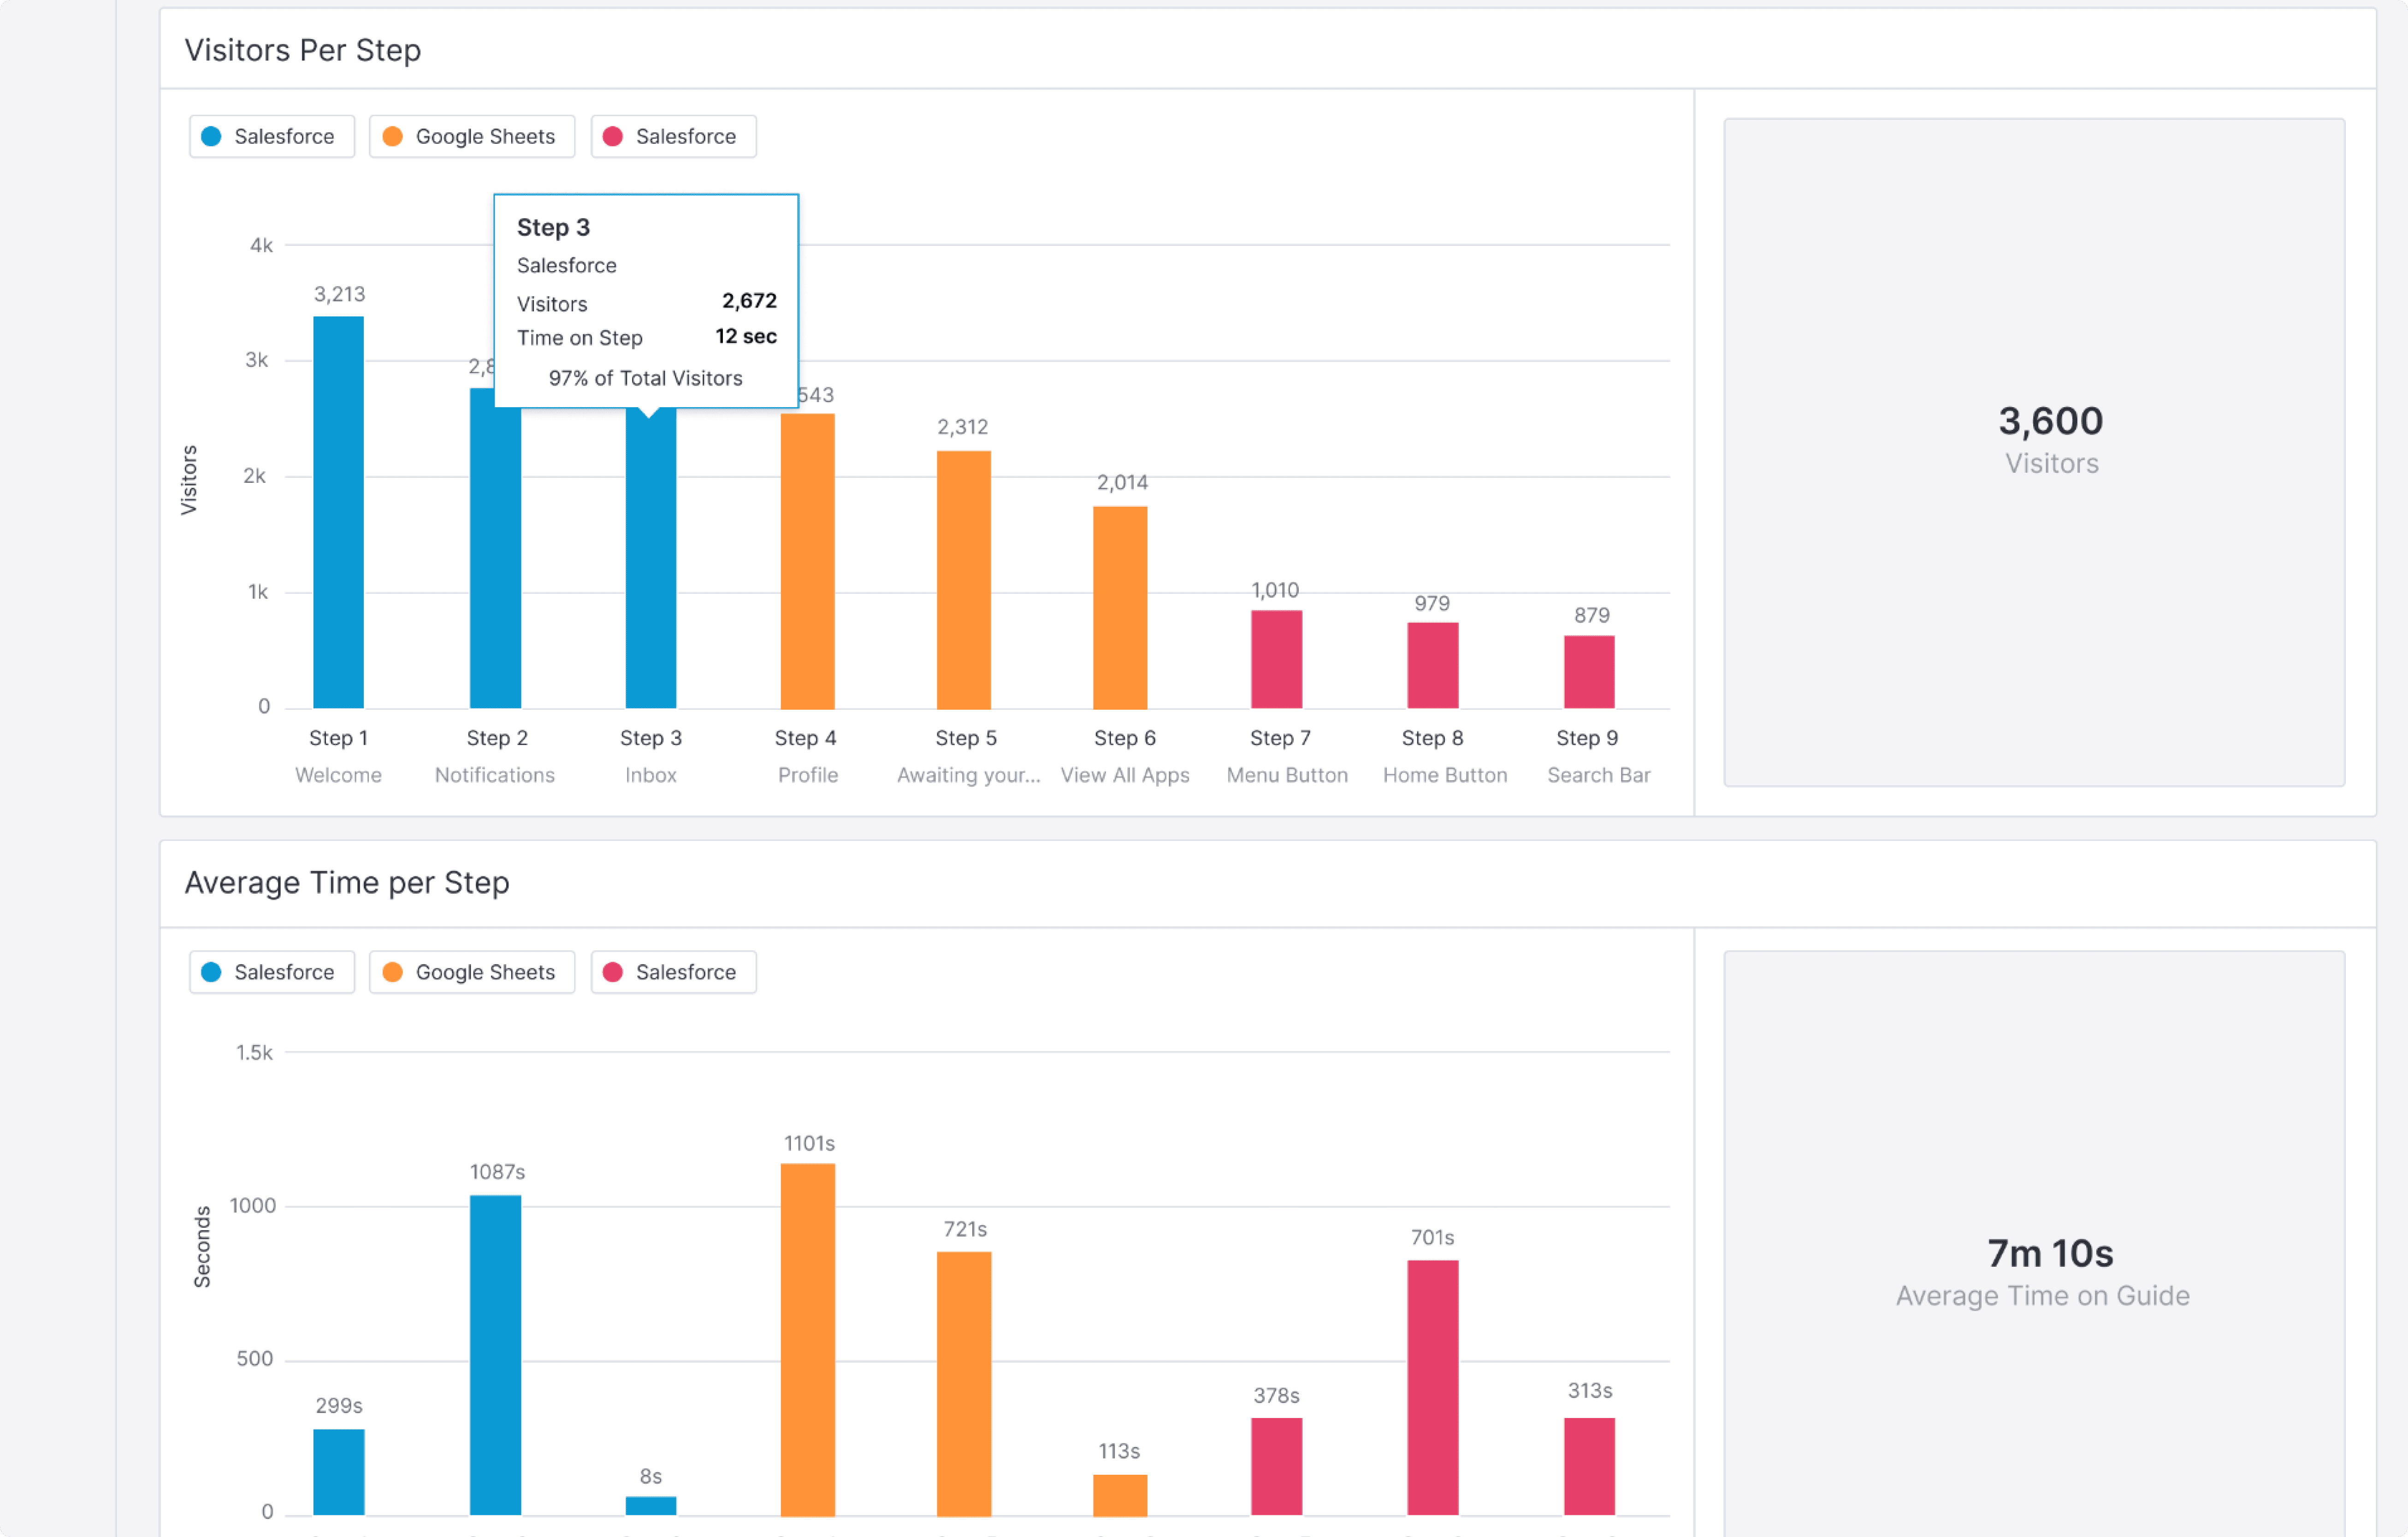2408x1537 pixels.
Task: Toggle red Salesforce legend in Visitors chart
Action: point(673,136)
